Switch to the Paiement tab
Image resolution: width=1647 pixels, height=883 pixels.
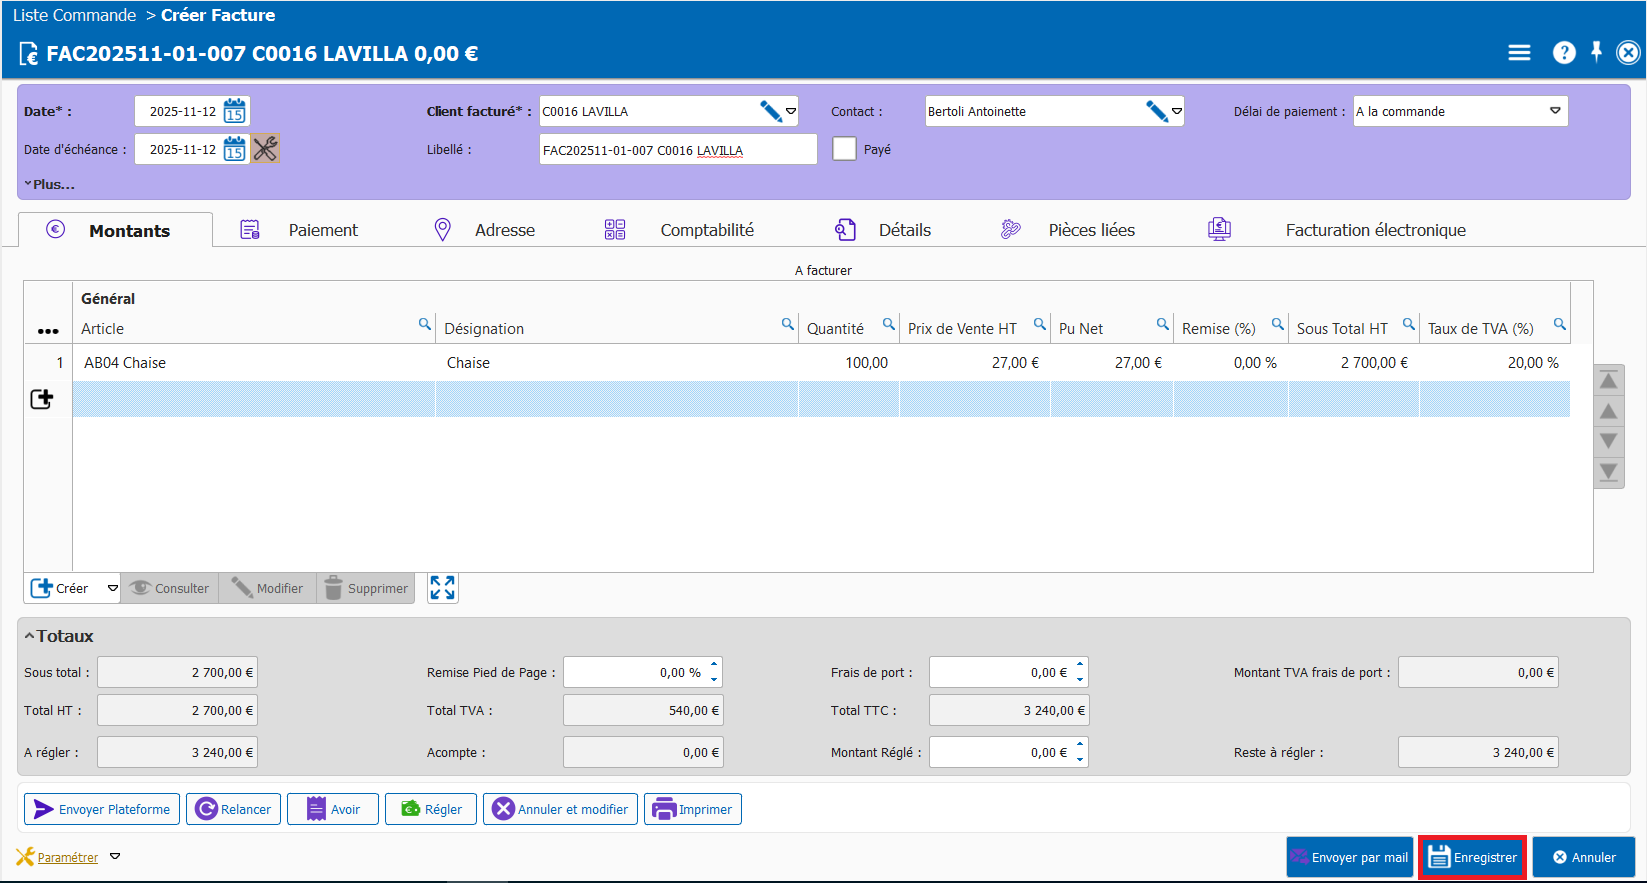(x=322, y=230)
